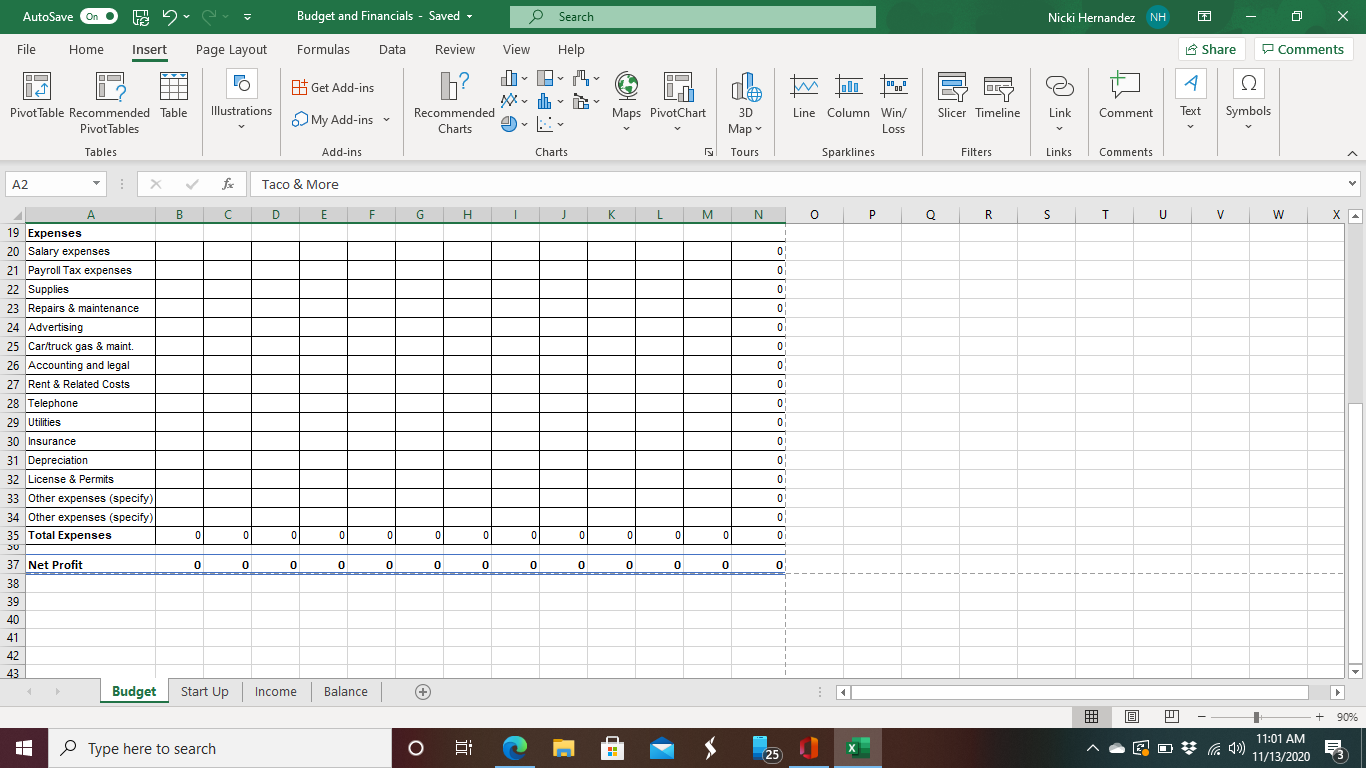Open Recommended Charts
The width and height of the screenshot is (1366, 768).
click(453, 100)
